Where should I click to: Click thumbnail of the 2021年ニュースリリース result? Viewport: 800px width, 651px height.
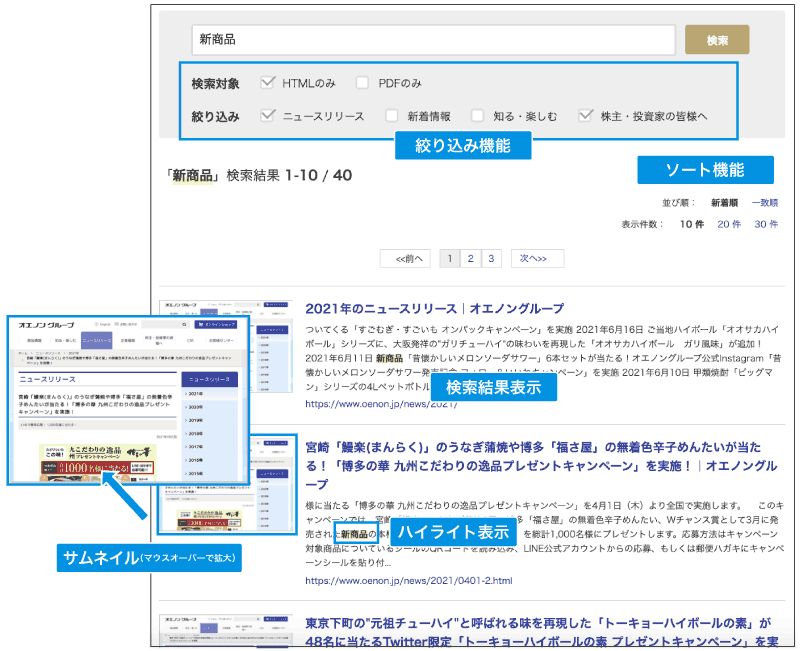[x=273, y=346]
